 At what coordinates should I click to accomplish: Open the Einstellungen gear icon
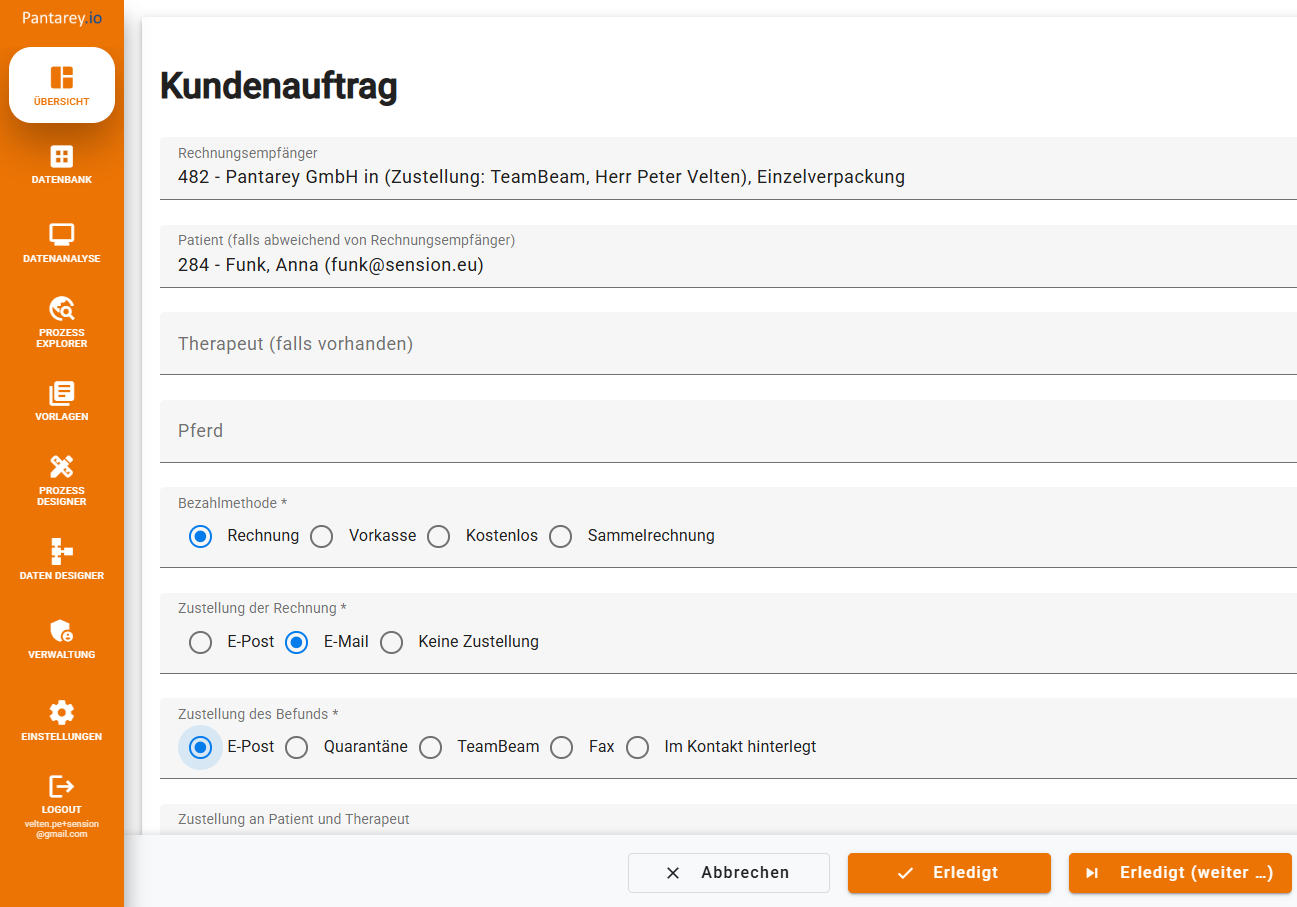tap(61, 718)
